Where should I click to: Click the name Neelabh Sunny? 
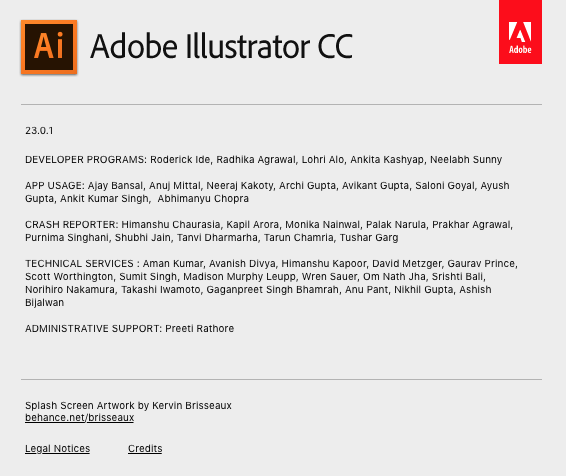tap(466, 160)
